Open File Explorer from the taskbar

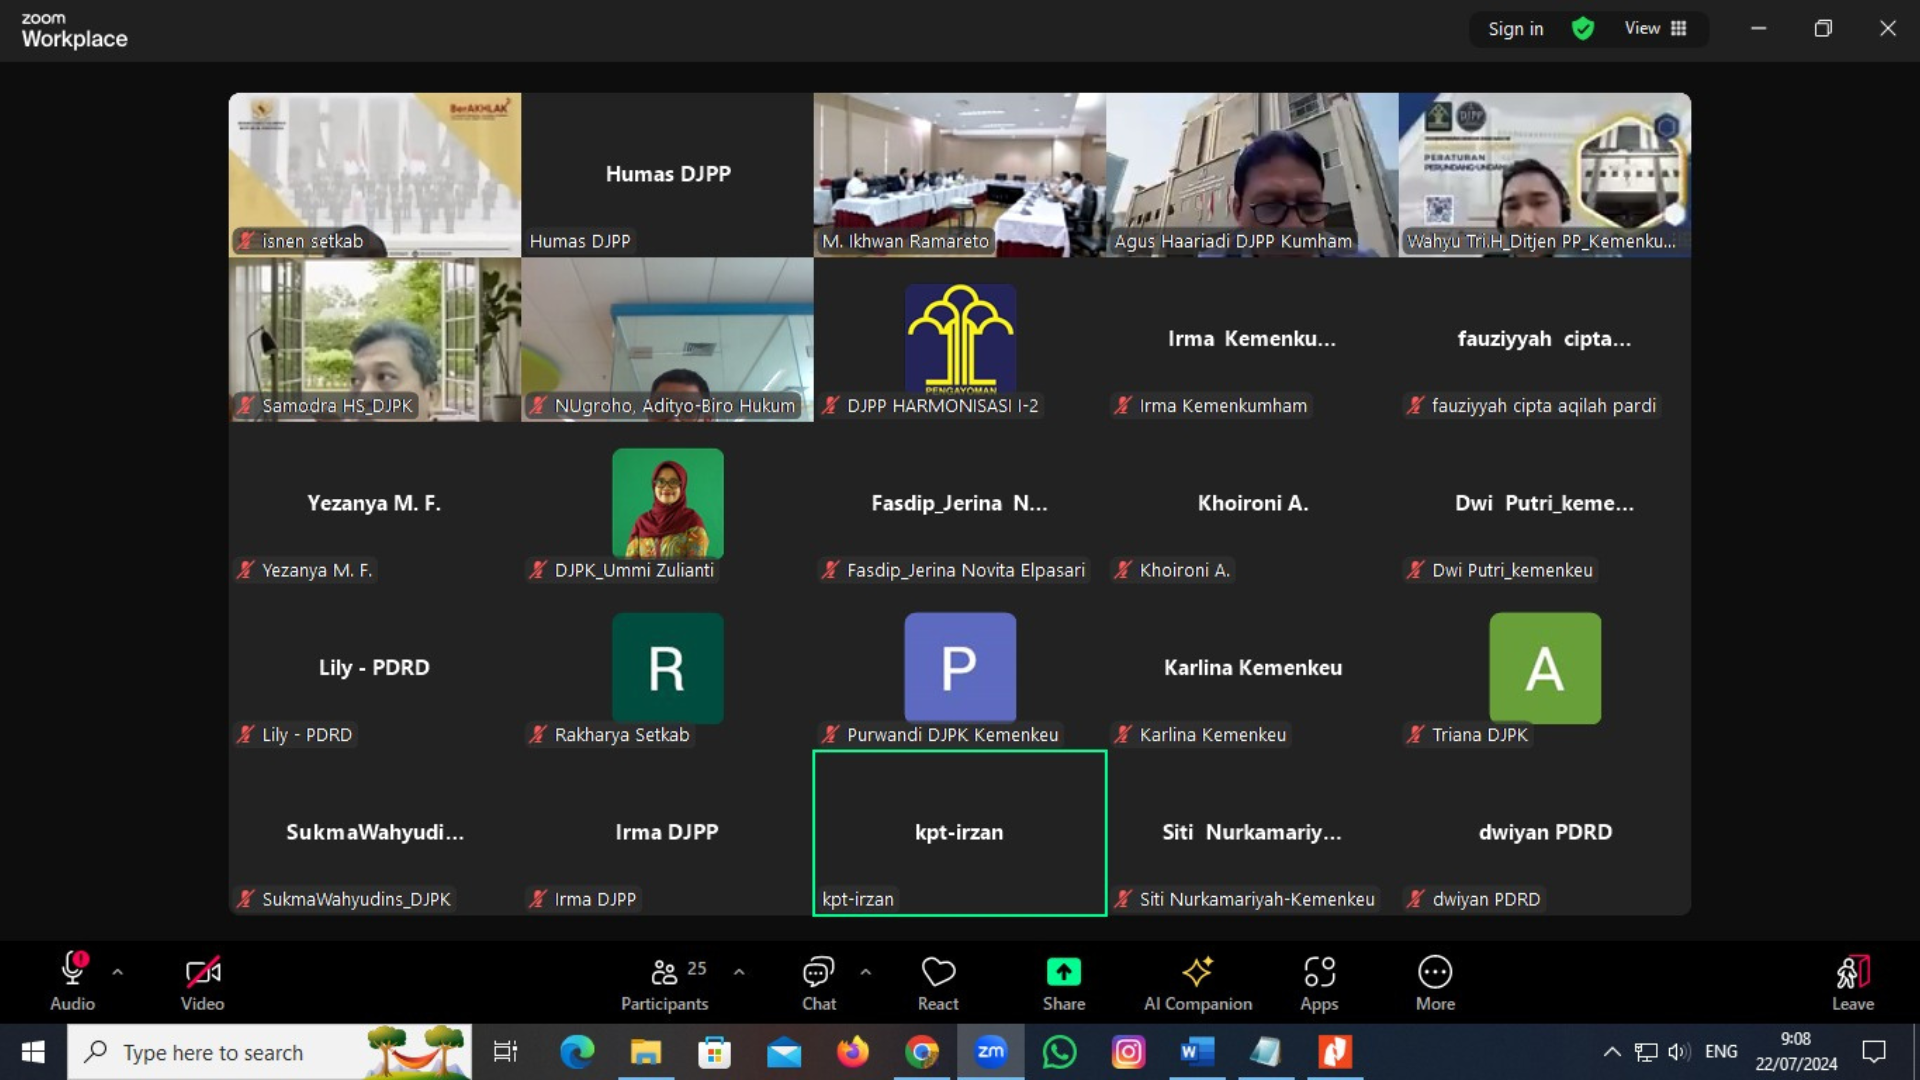(x=646, y=1052)
